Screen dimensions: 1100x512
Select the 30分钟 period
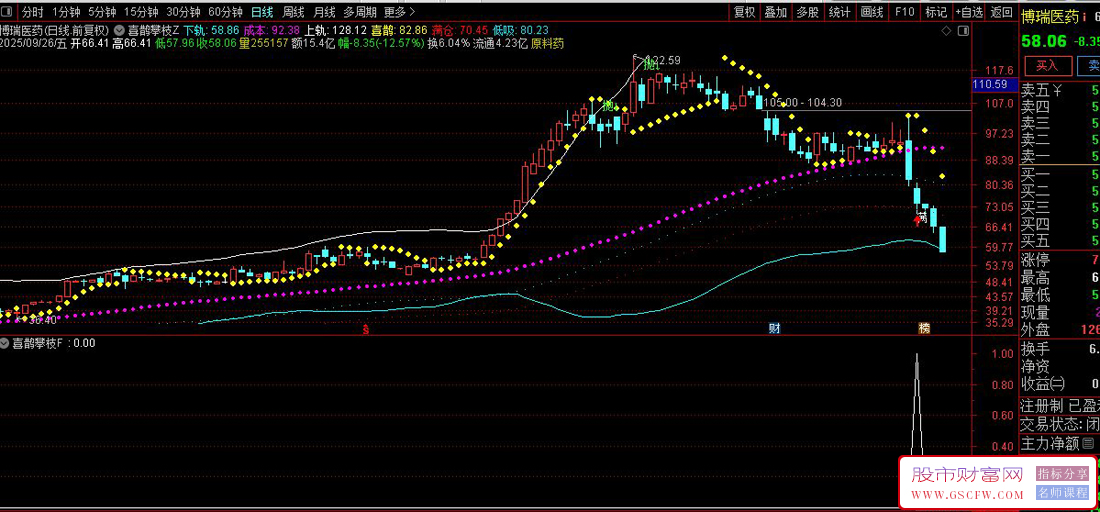click(x=183, y=12)
